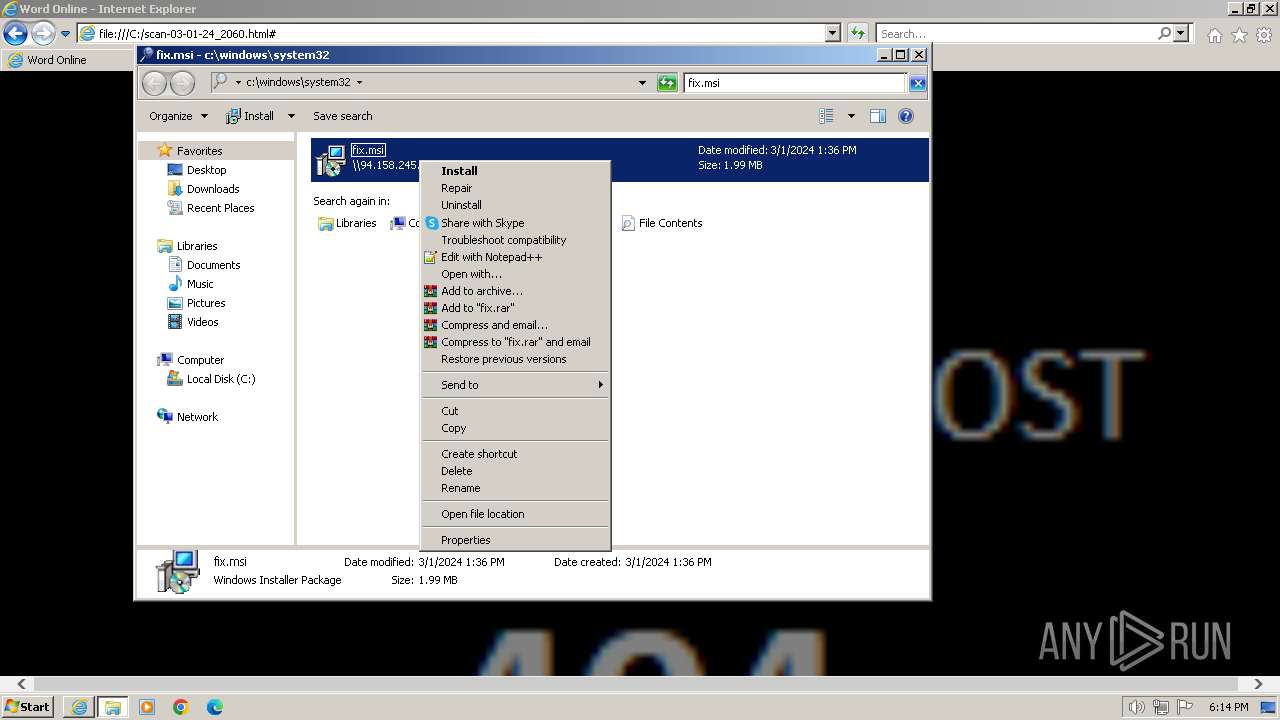Choose Repair in the context menu

click(515, 188)
